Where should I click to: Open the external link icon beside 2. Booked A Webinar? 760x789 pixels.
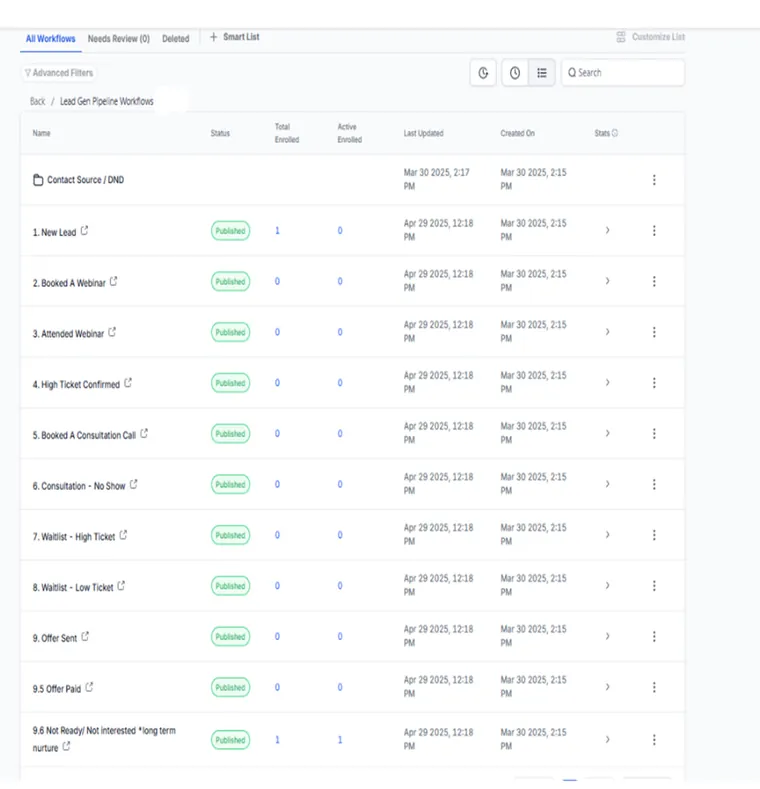114,281
